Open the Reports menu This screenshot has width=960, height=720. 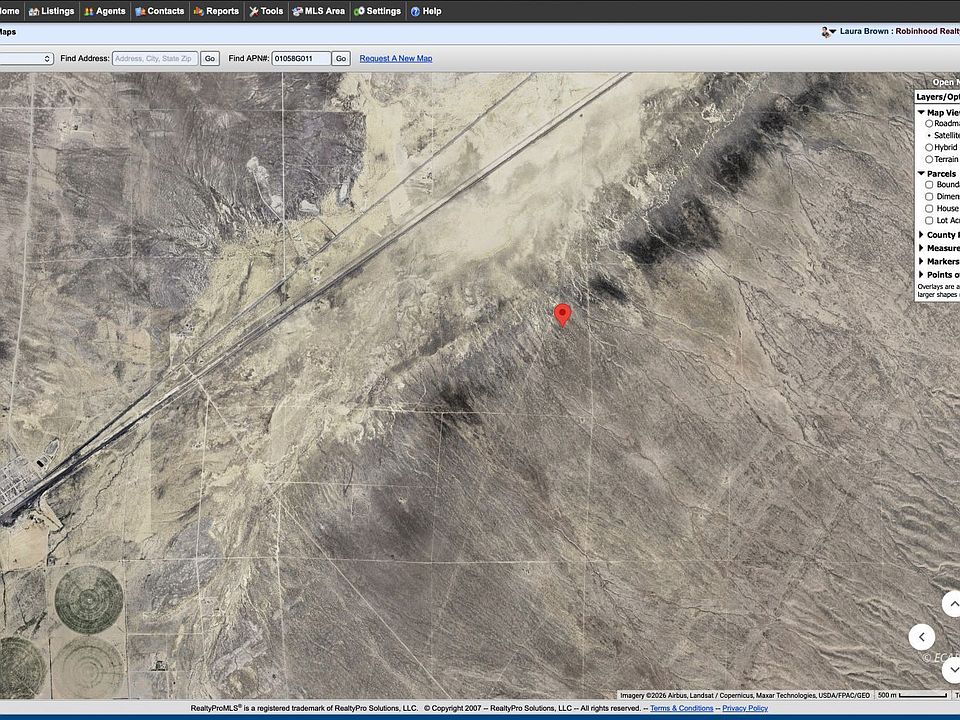coord(216,11)
